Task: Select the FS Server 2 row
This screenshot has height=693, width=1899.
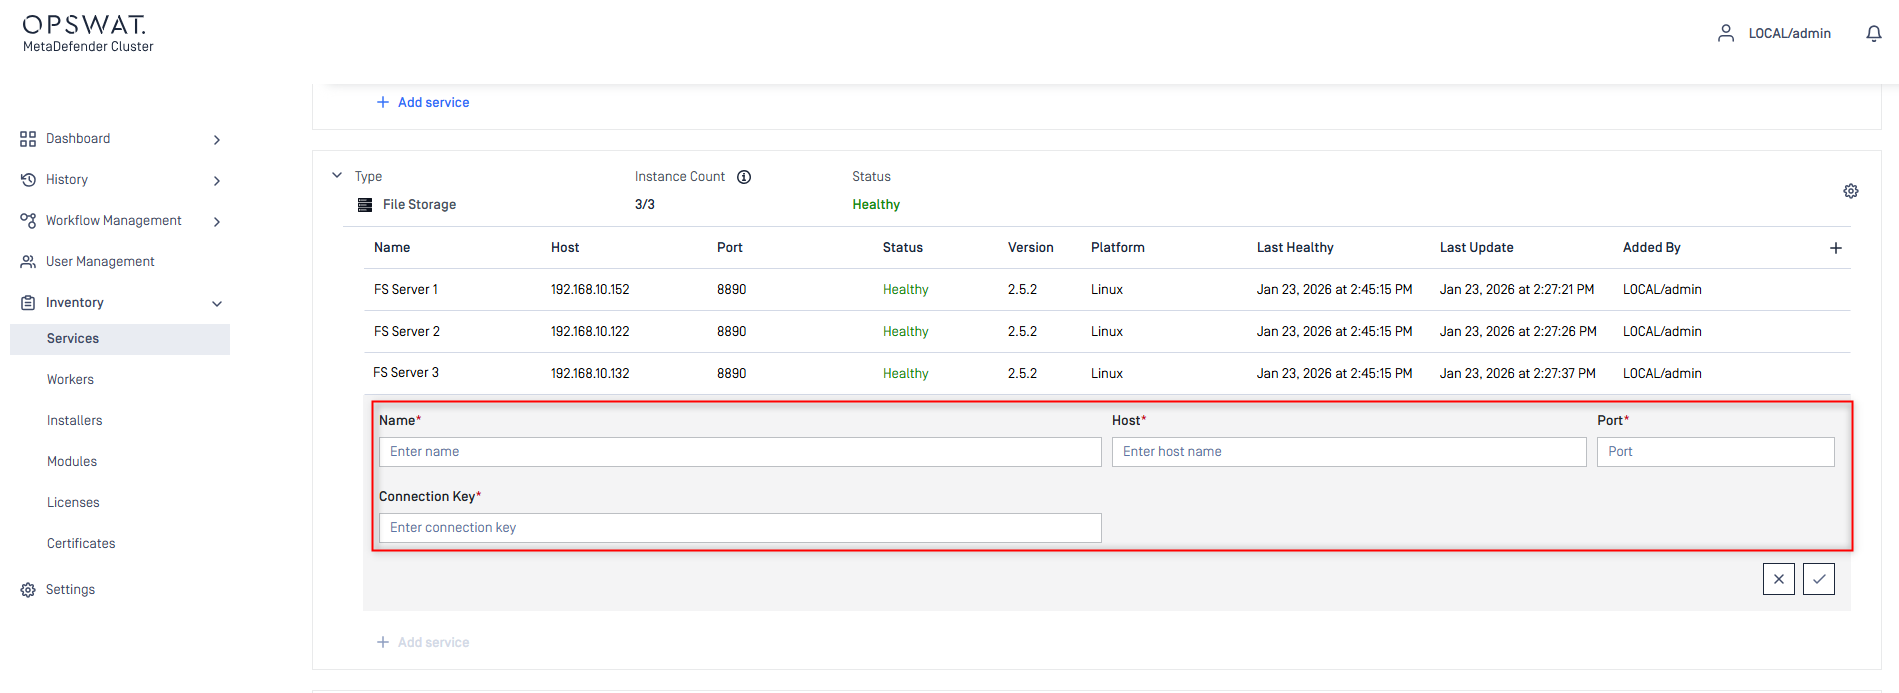Action: pos(406,332)
